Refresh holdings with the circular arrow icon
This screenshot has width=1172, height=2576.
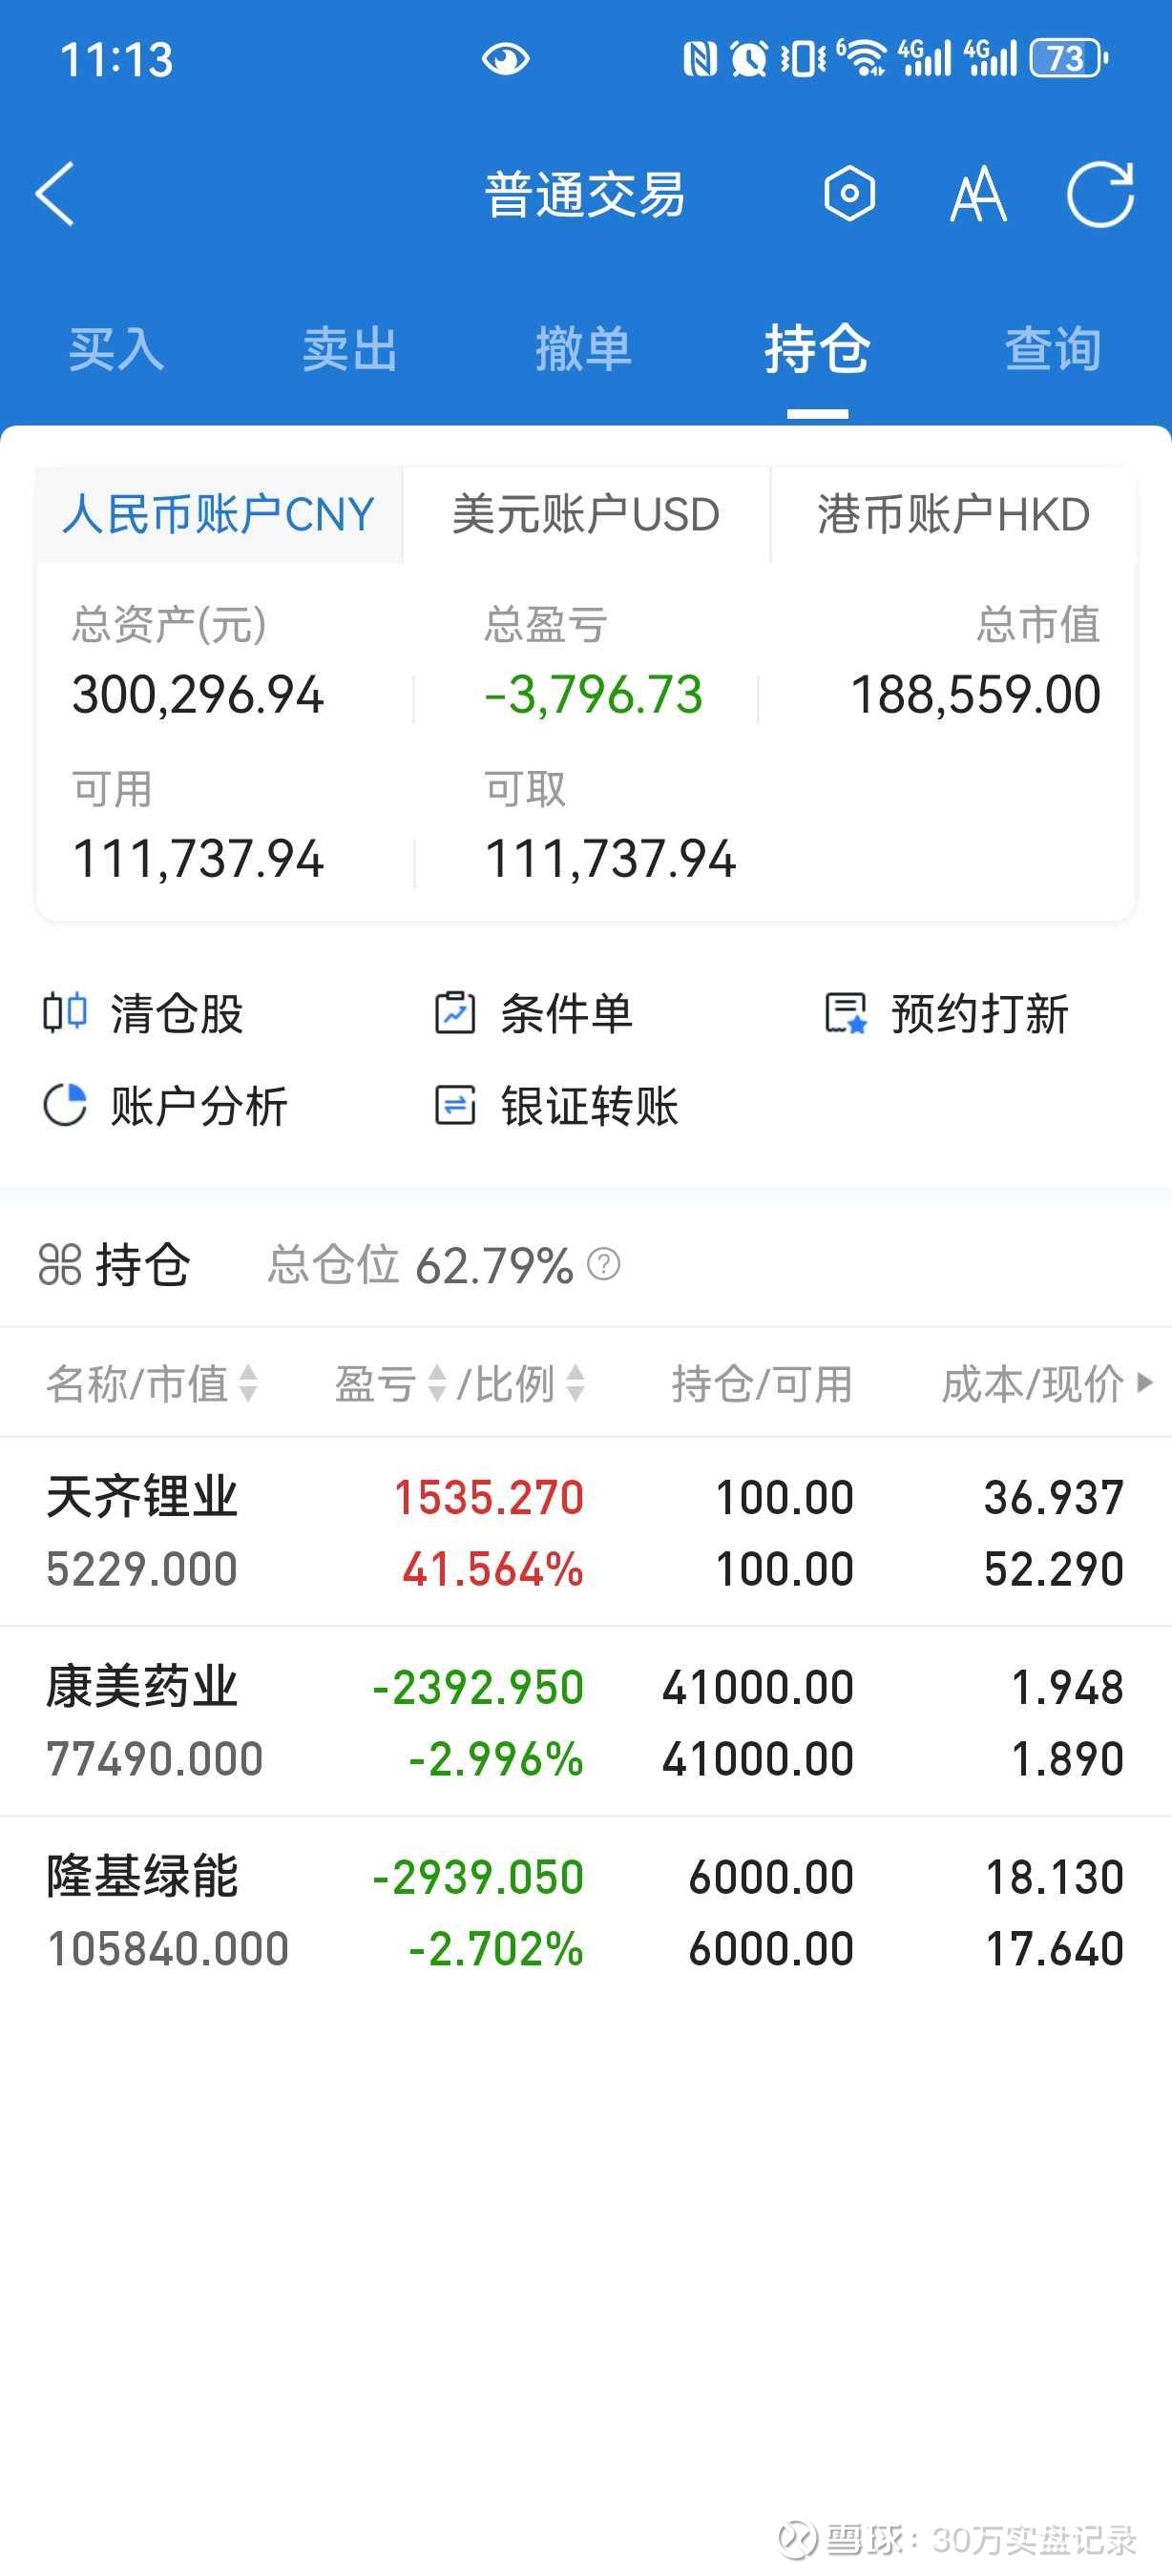click(1100, 194)
